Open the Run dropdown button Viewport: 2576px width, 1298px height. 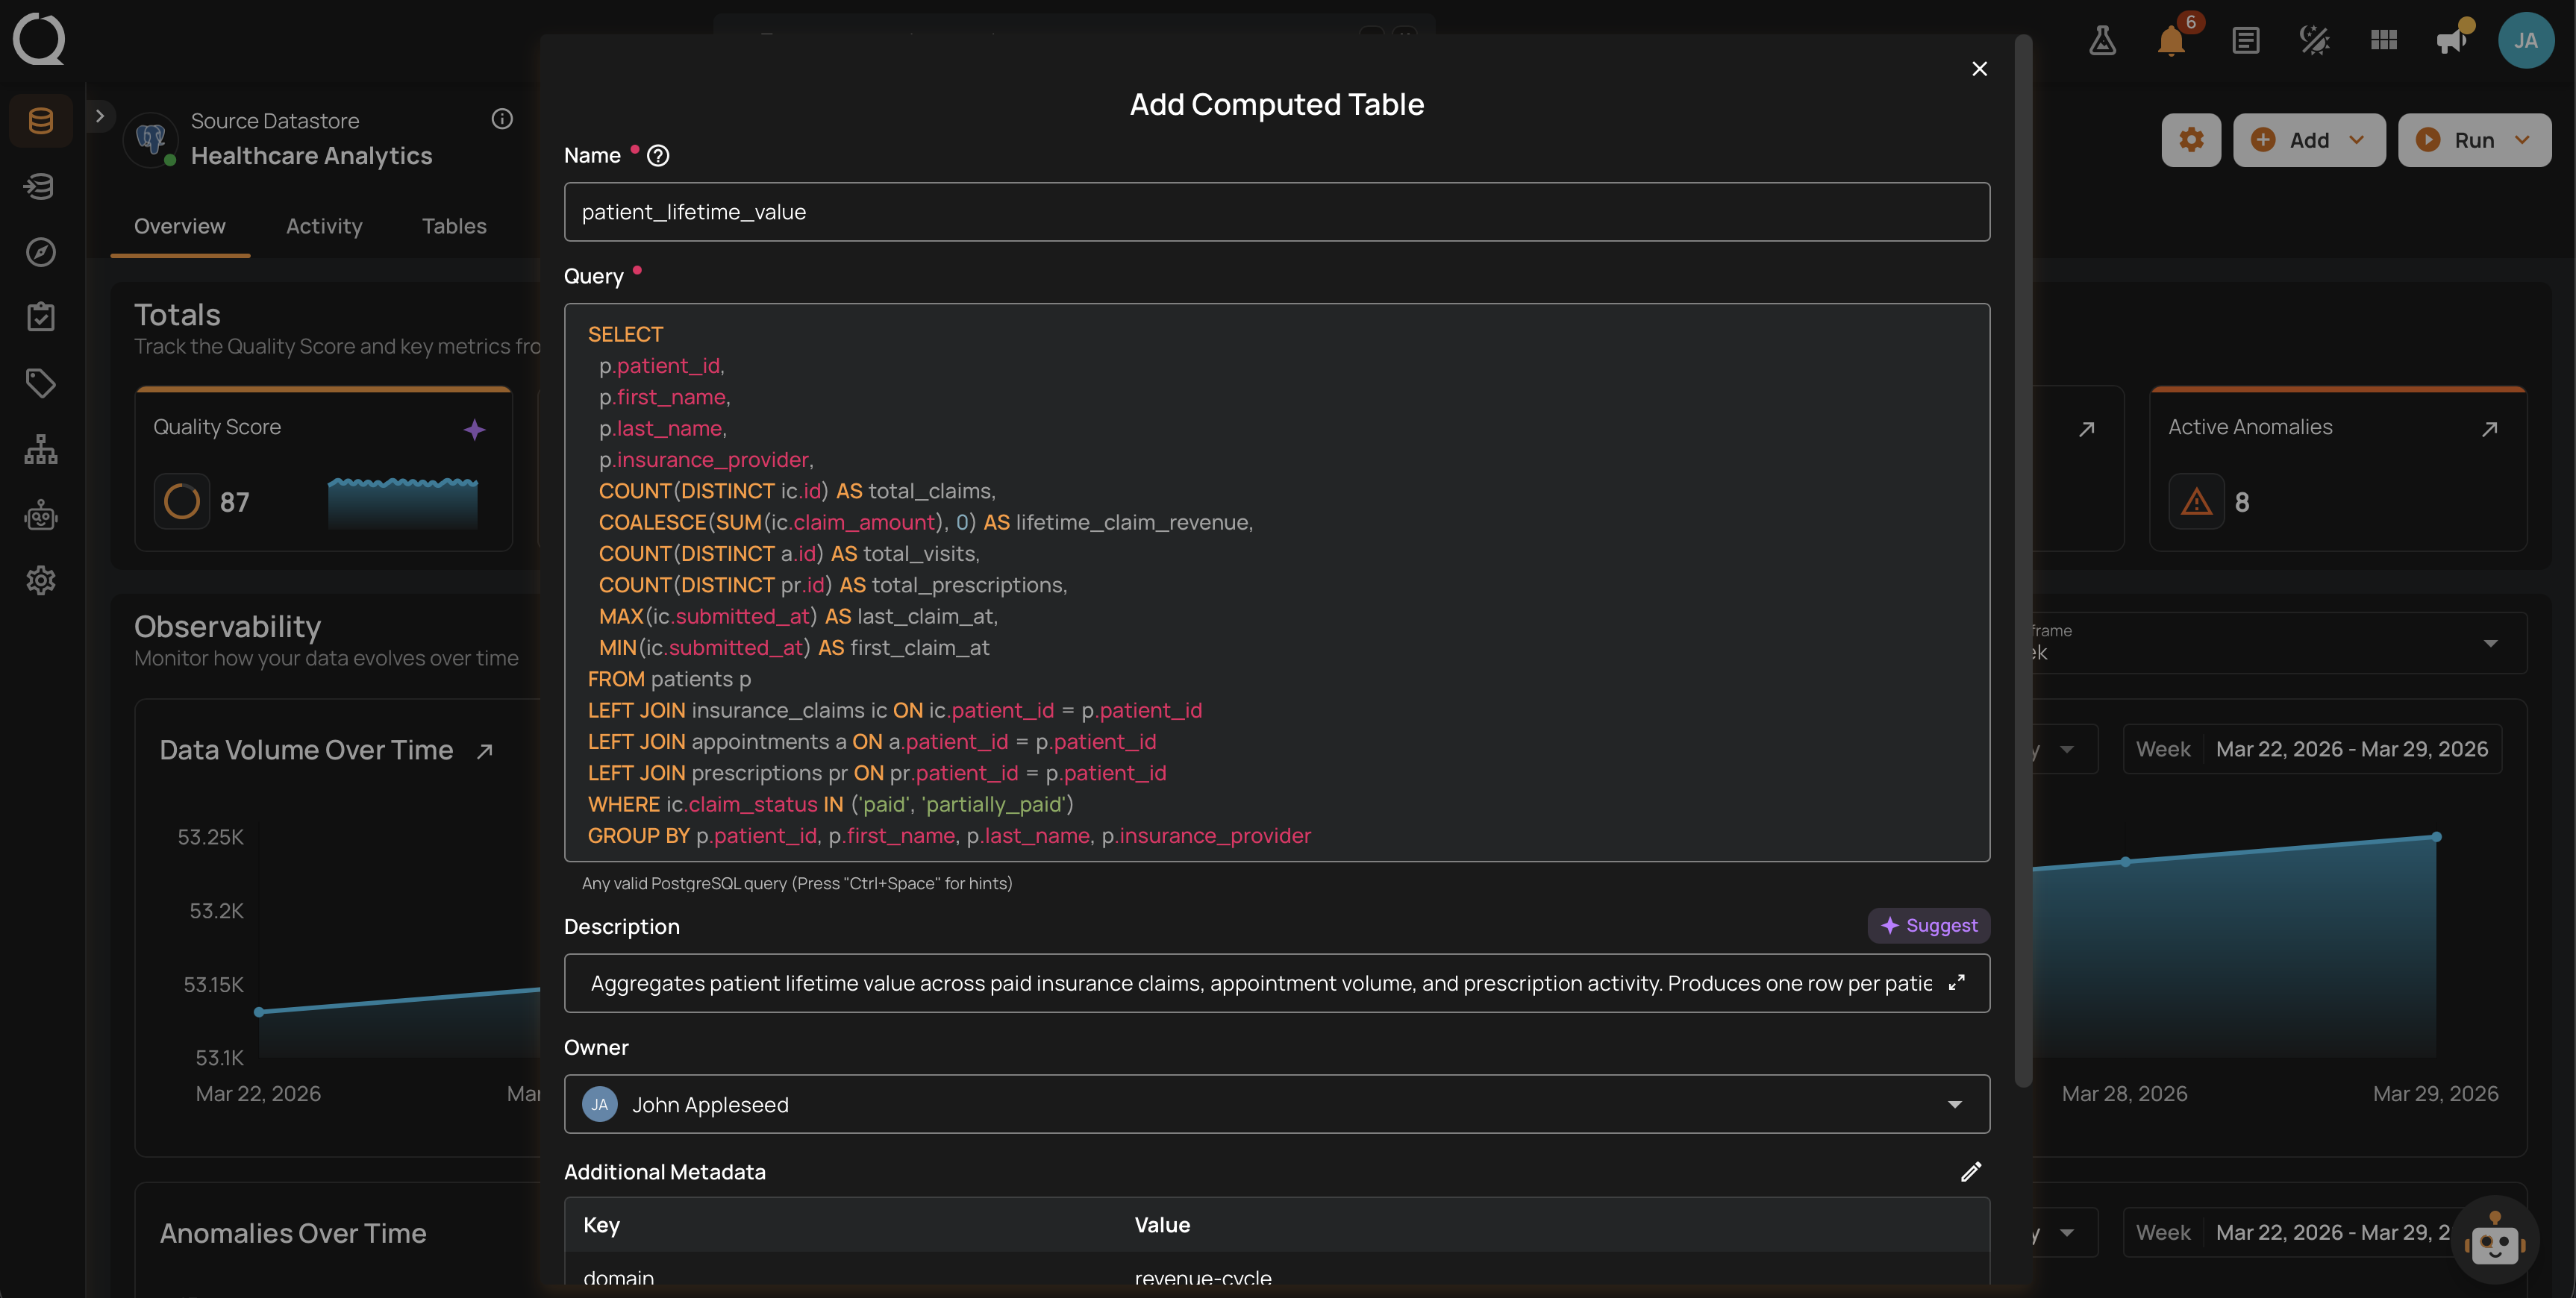pyautogui.click(x=2474, y=140)
